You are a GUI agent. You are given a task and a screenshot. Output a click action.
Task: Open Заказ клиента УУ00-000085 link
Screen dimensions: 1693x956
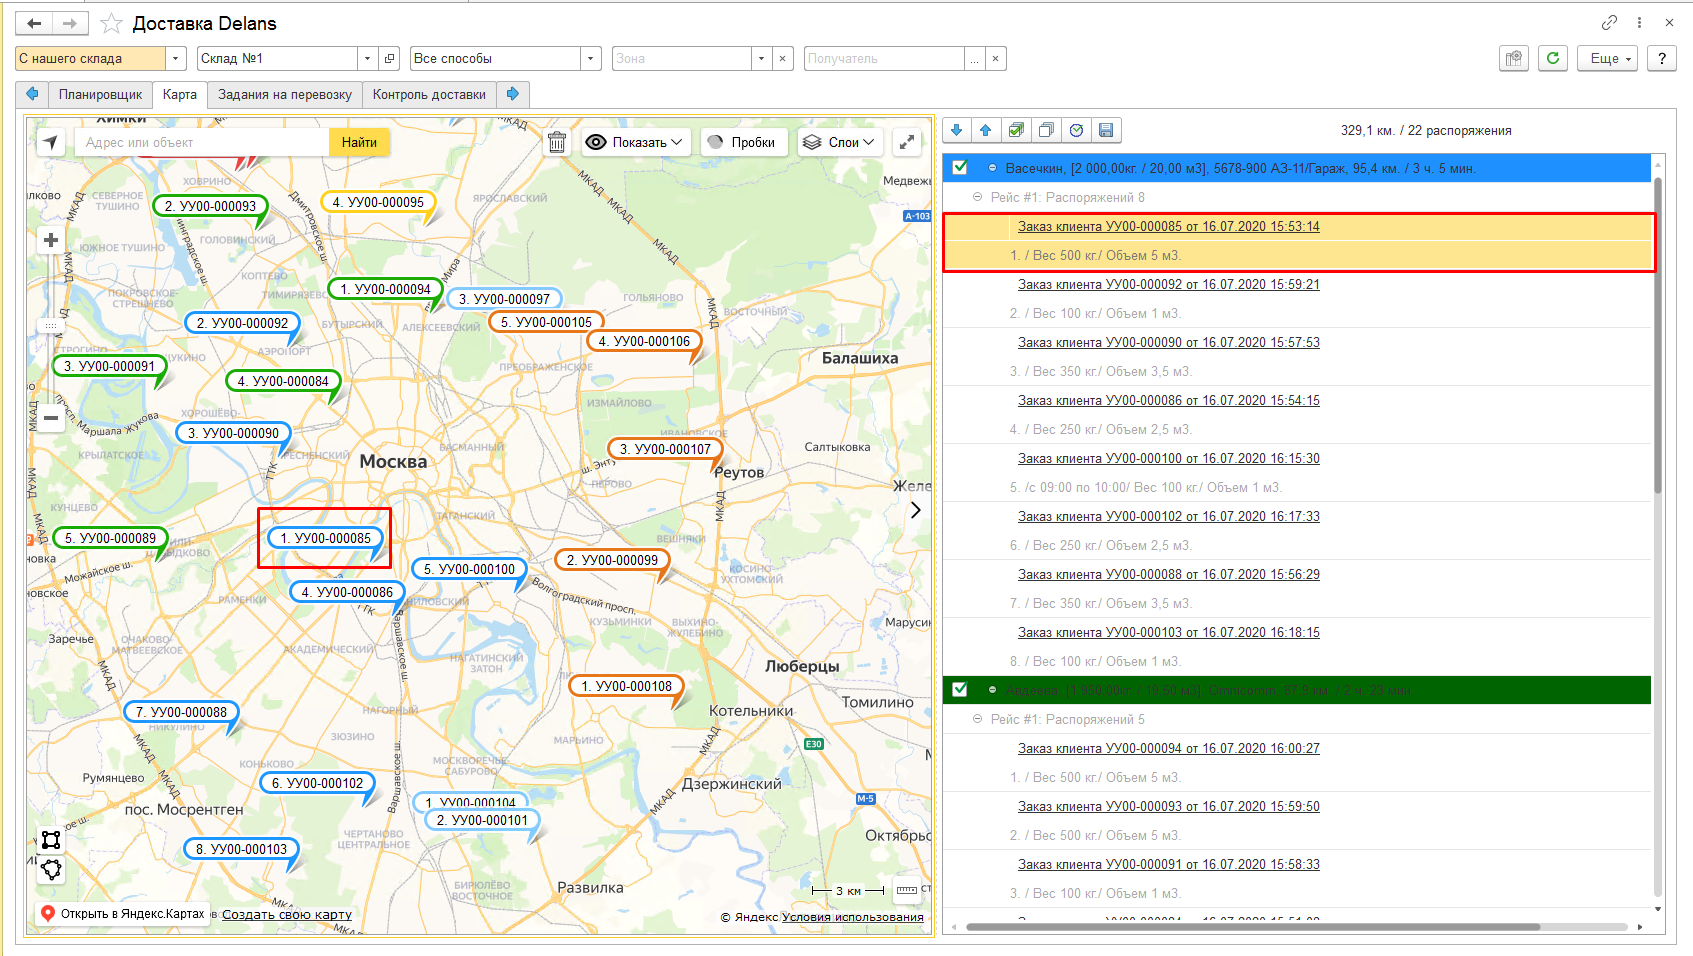tap(1168, 227)
